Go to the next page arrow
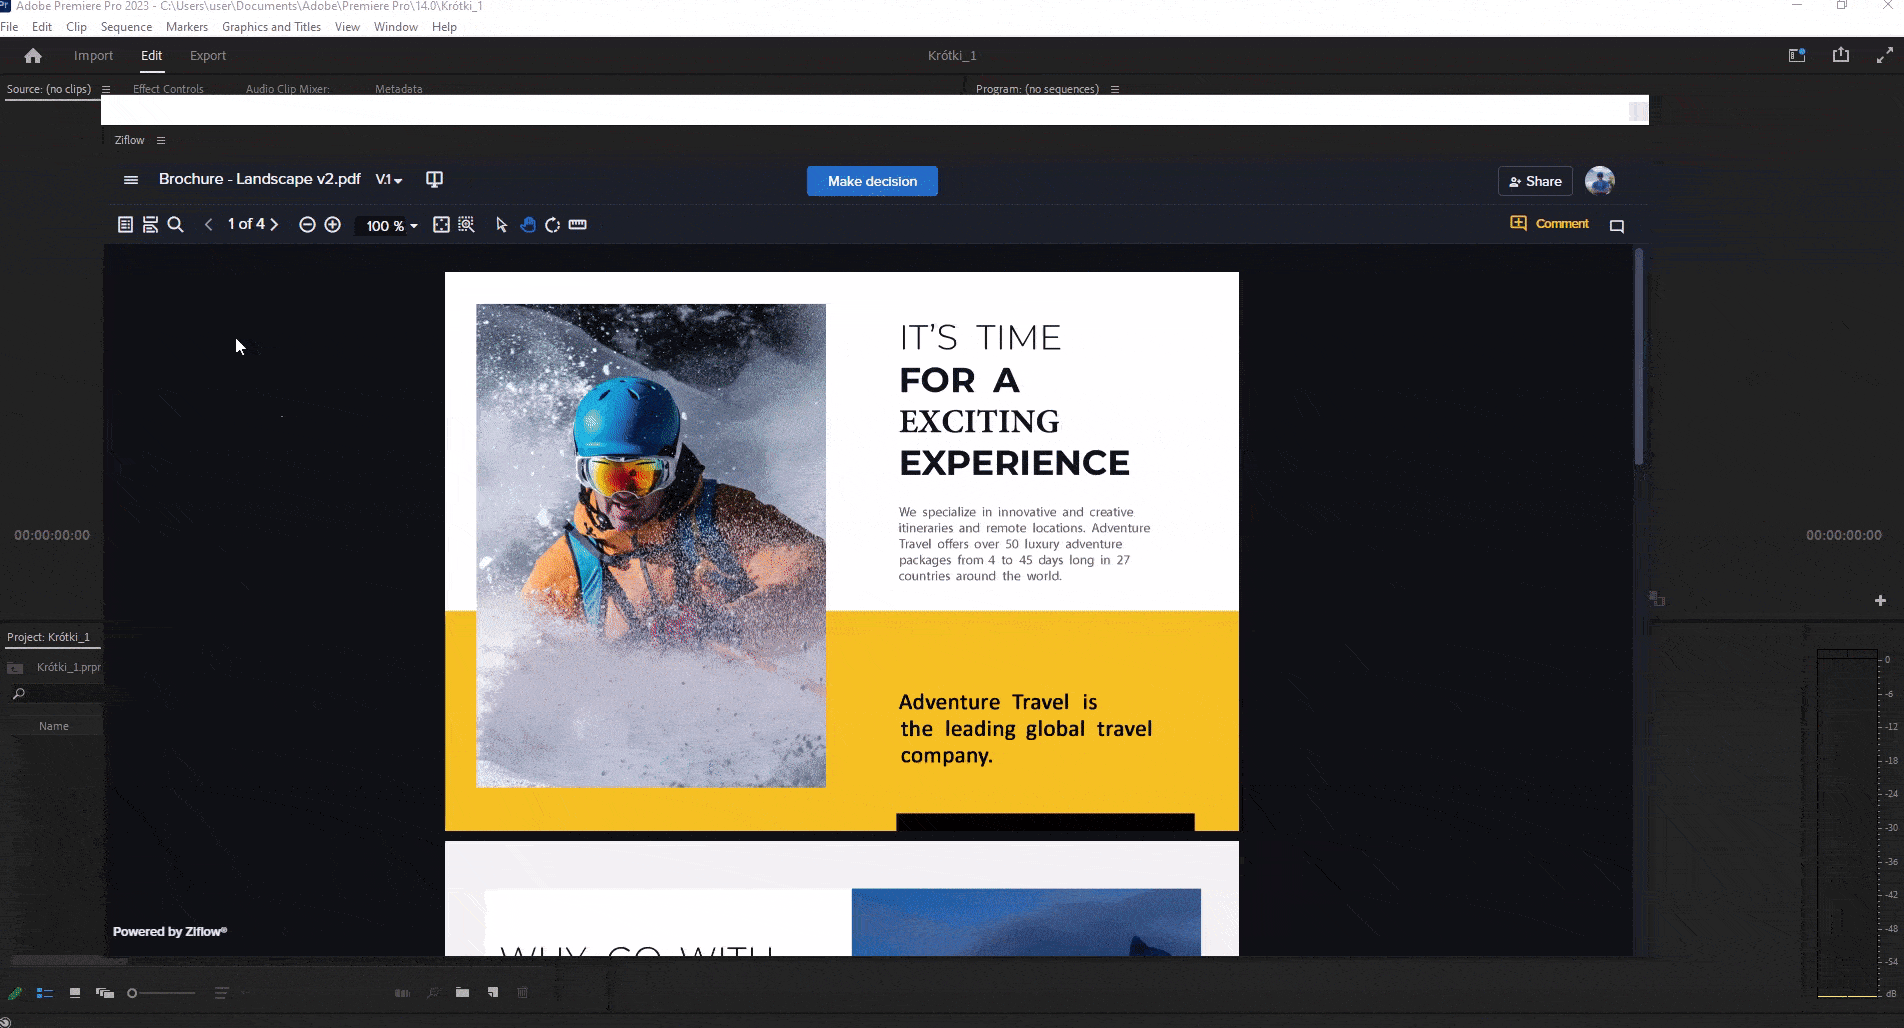 [274, 225]
